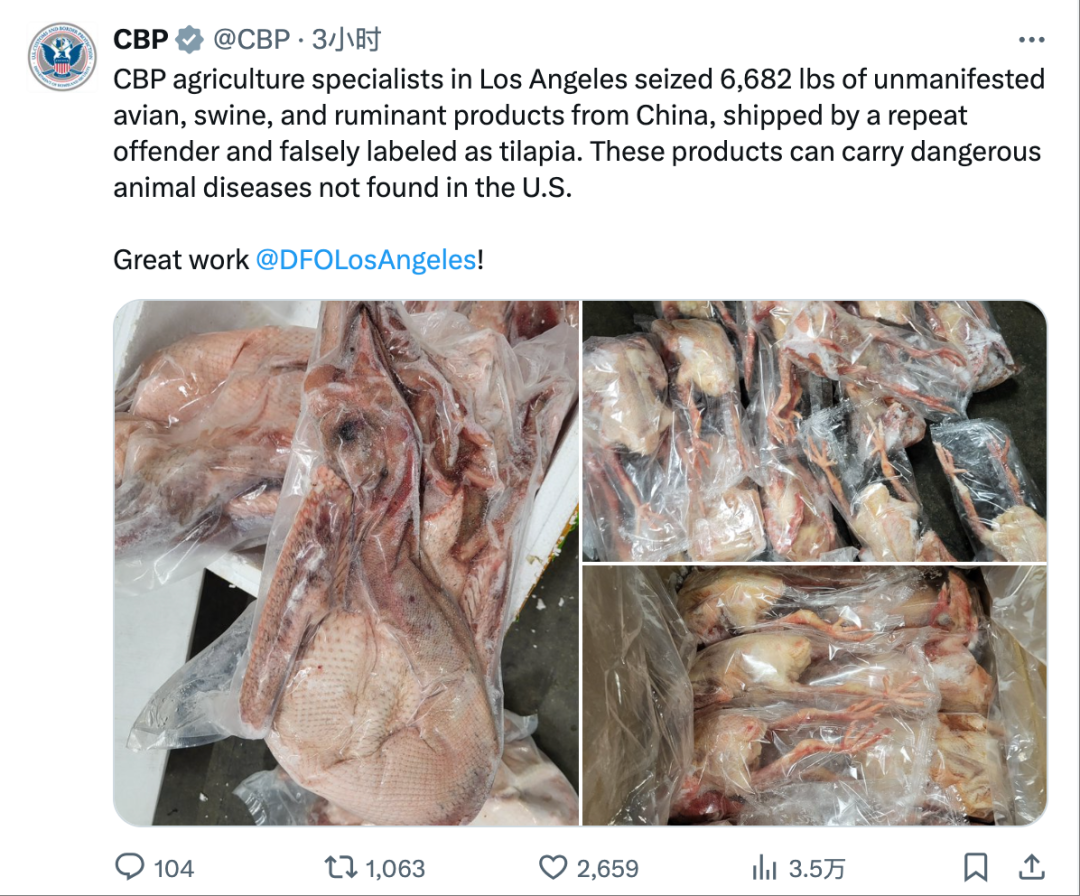The width and height of the screenshot is (1080, 896).
Task: Click the views bar chart icon
Action: click(x=764, y=867)
